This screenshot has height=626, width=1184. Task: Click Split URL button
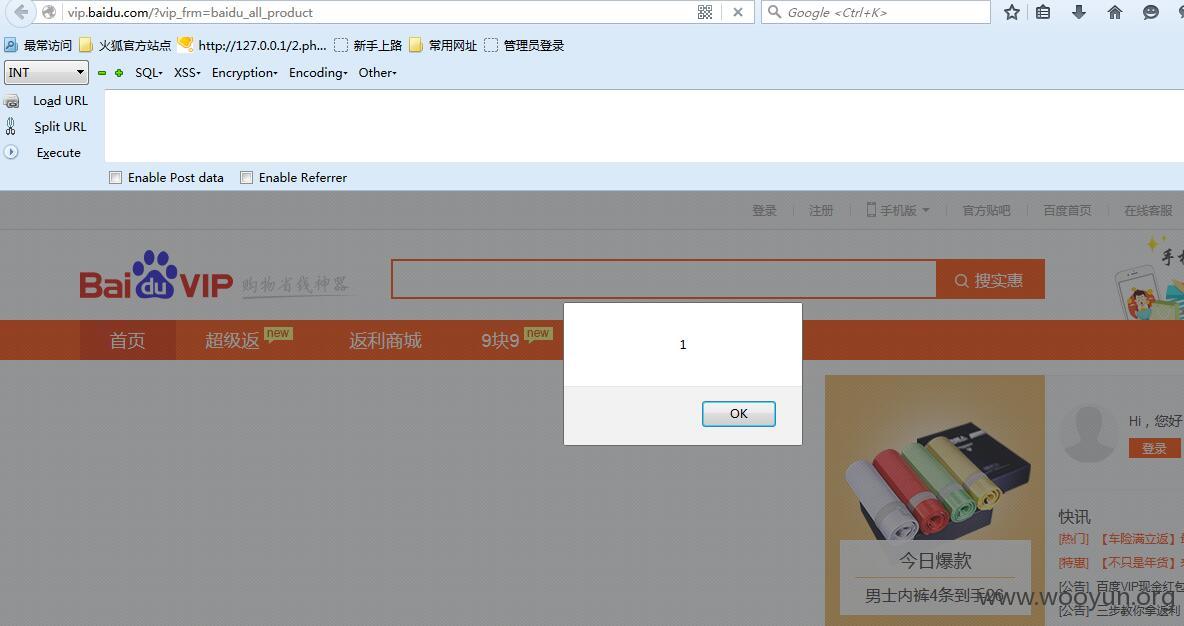[x=60, y=127]
